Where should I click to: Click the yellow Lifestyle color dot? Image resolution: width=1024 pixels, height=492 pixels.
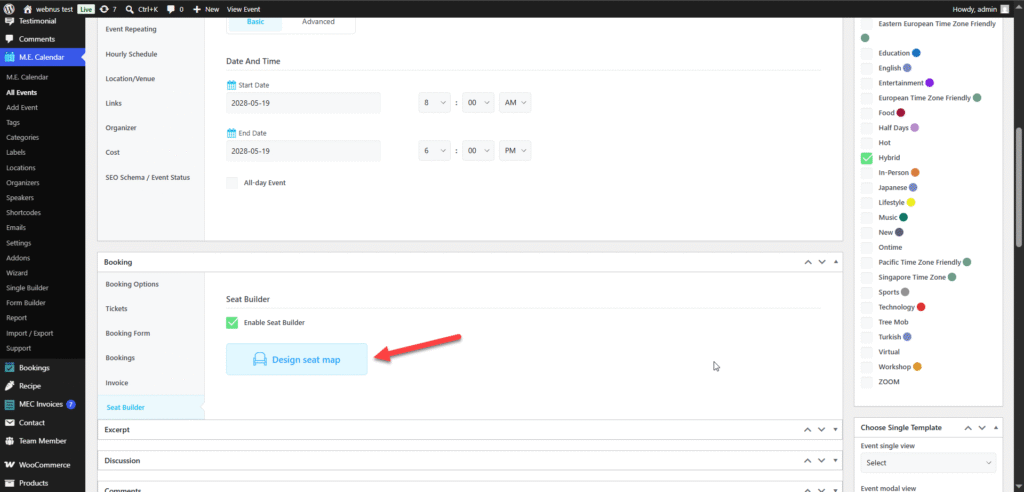[911, 203]
